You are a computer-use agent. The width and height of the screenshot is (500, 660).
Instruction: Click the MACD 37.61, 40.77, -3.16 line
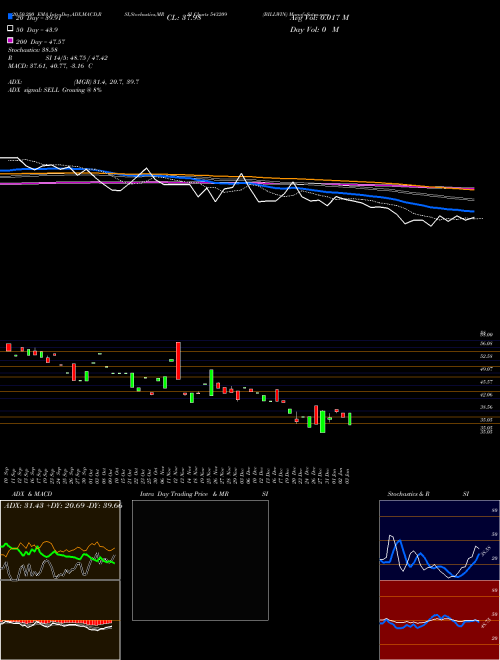[51, 66]
